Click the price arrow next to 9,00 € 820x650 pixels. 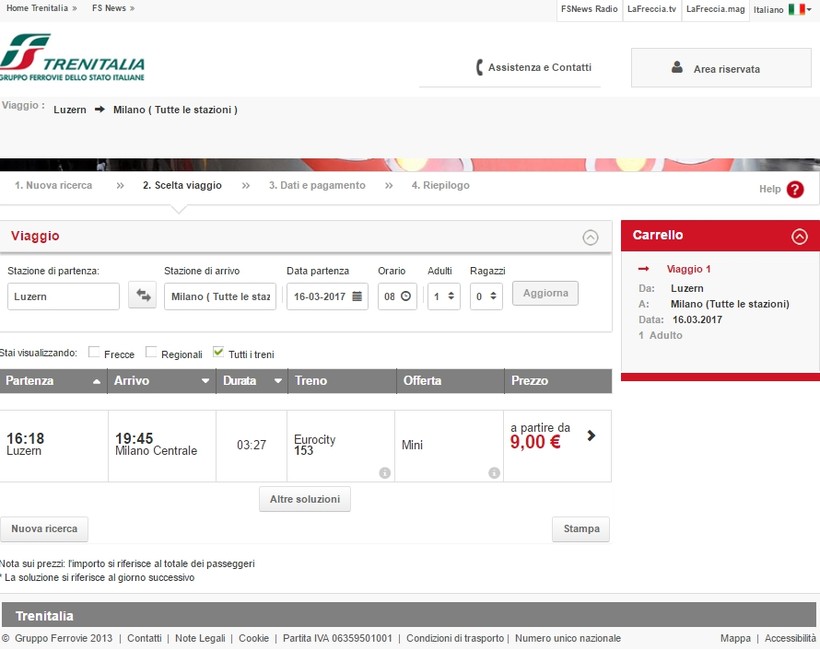(x=591, y=436)
